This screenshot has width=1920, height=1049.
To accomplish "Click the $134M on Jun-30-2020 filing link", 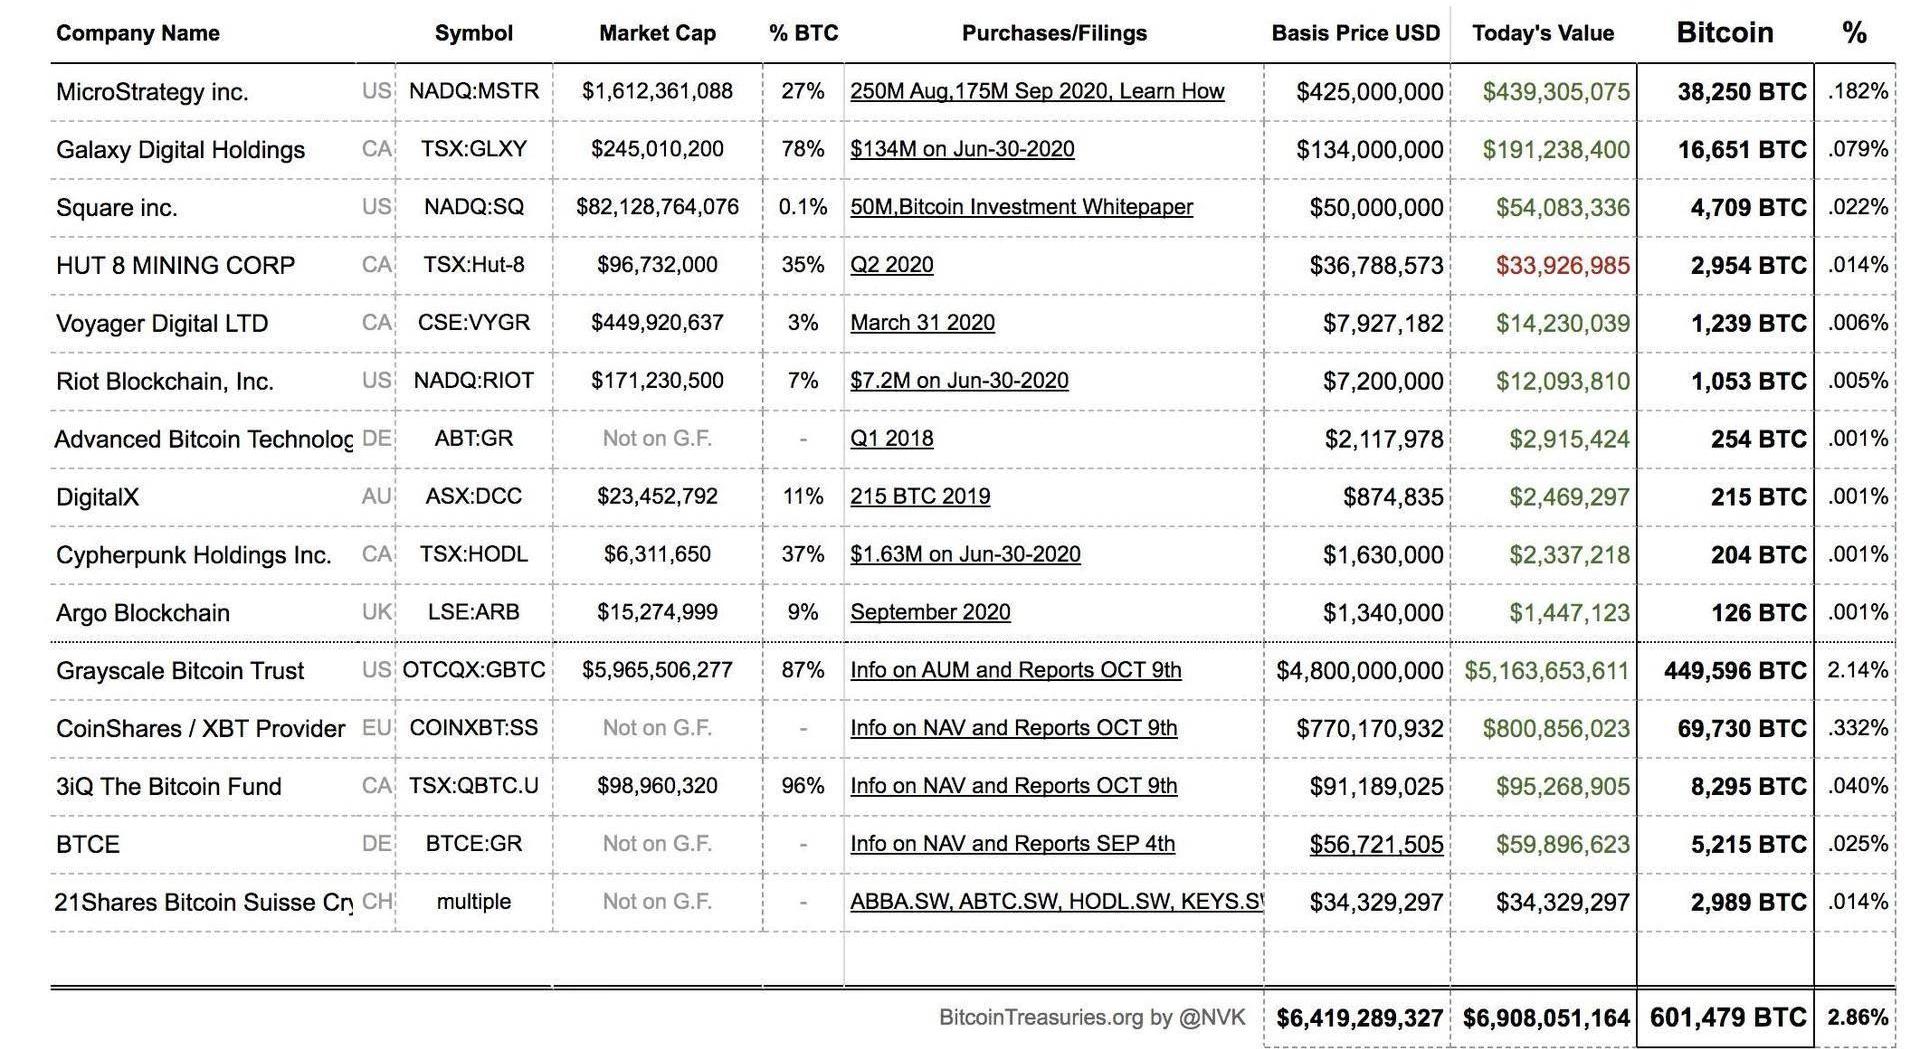I will pyautogui.click(x=962, y=149).
